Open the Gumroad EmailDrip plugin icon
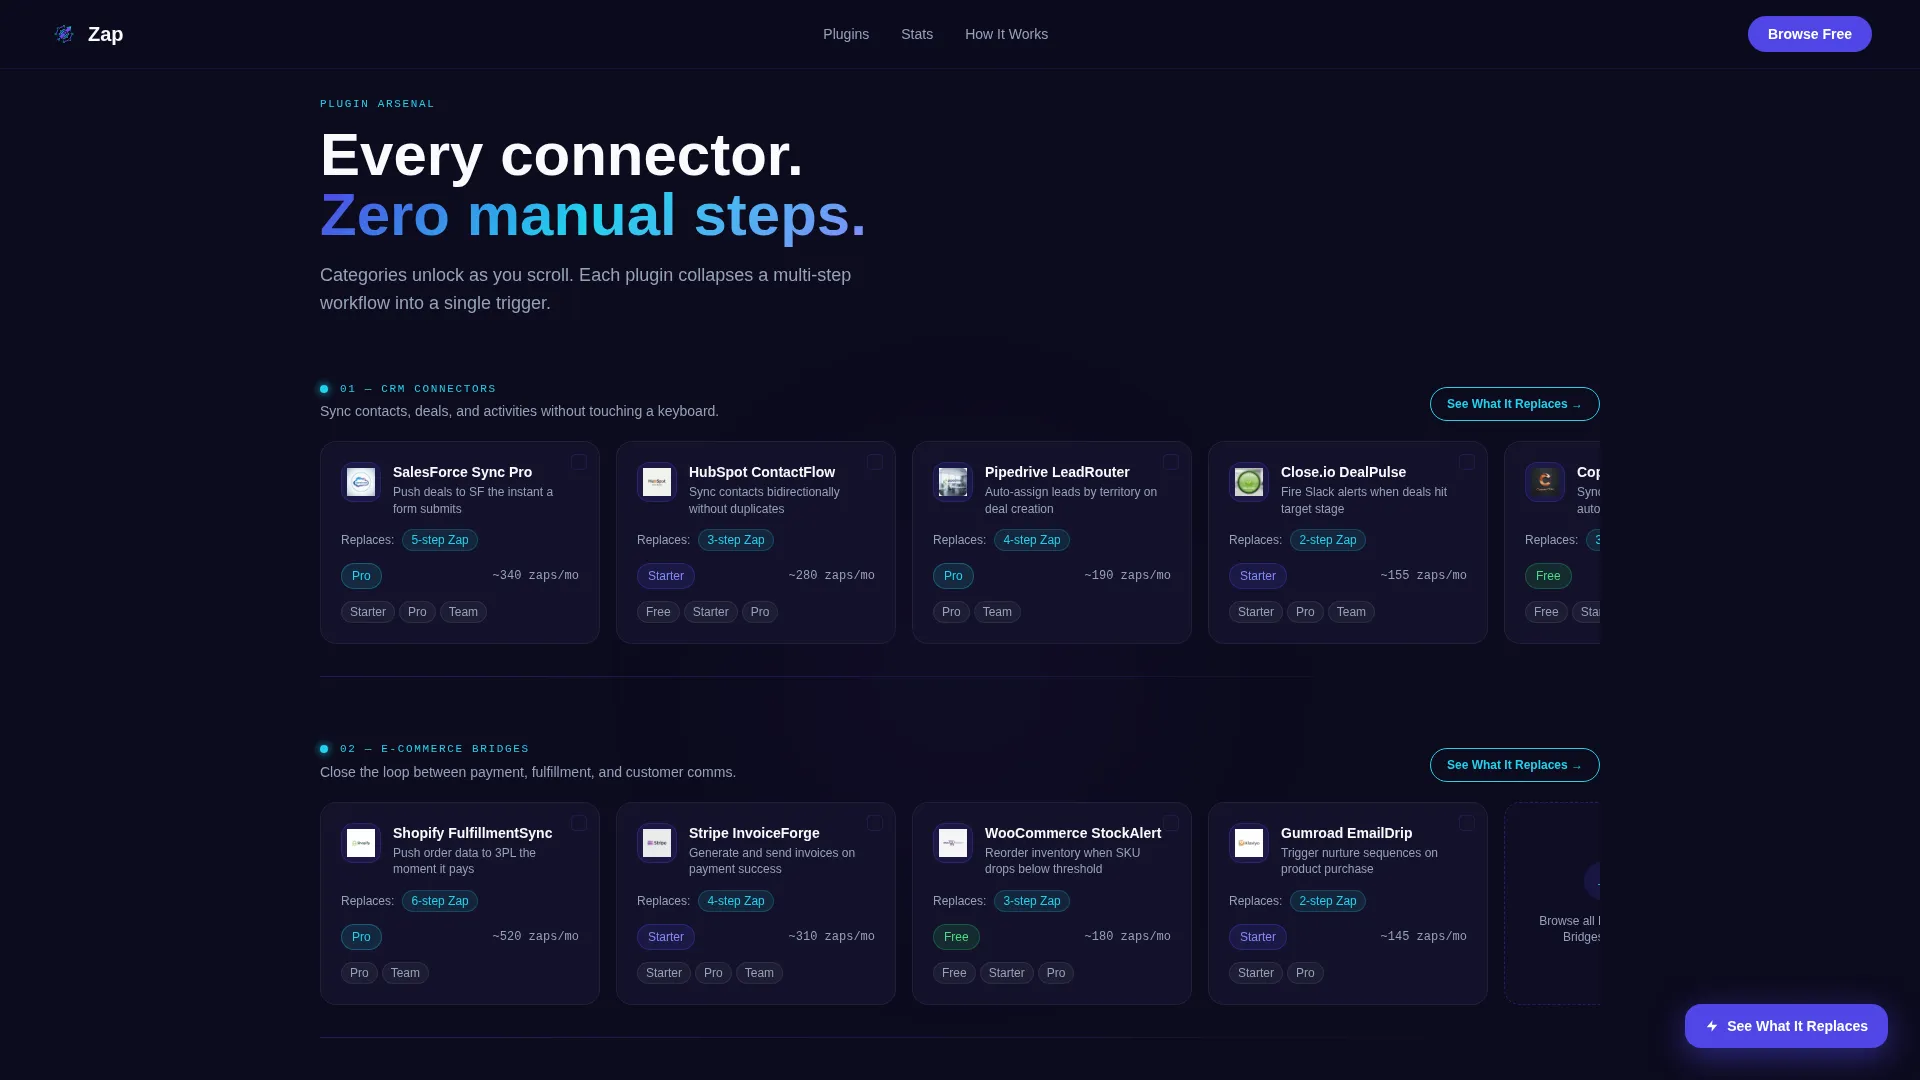 click(x=1249, y=843)
